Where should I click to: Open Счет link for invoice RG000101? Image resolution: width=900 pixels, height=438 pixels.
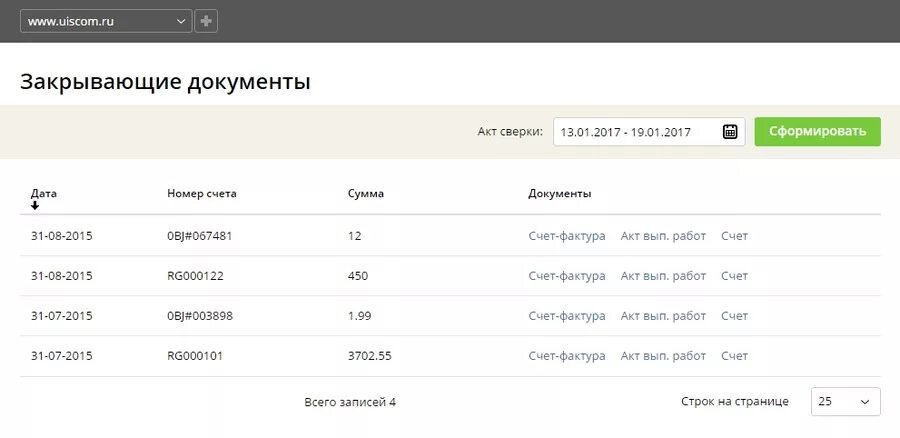point(735,356)
